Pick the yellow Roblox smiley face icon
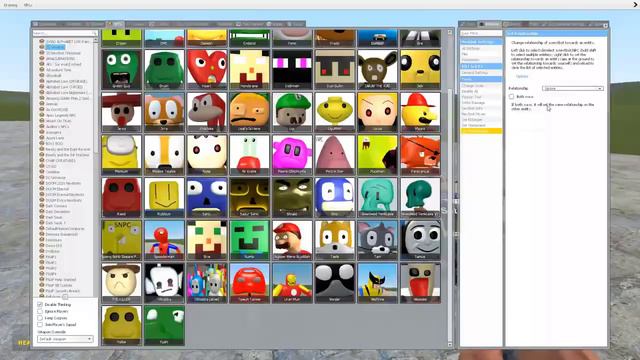This screenshot has height=360, width=640. pyautogui.click(x=164, y=197)
